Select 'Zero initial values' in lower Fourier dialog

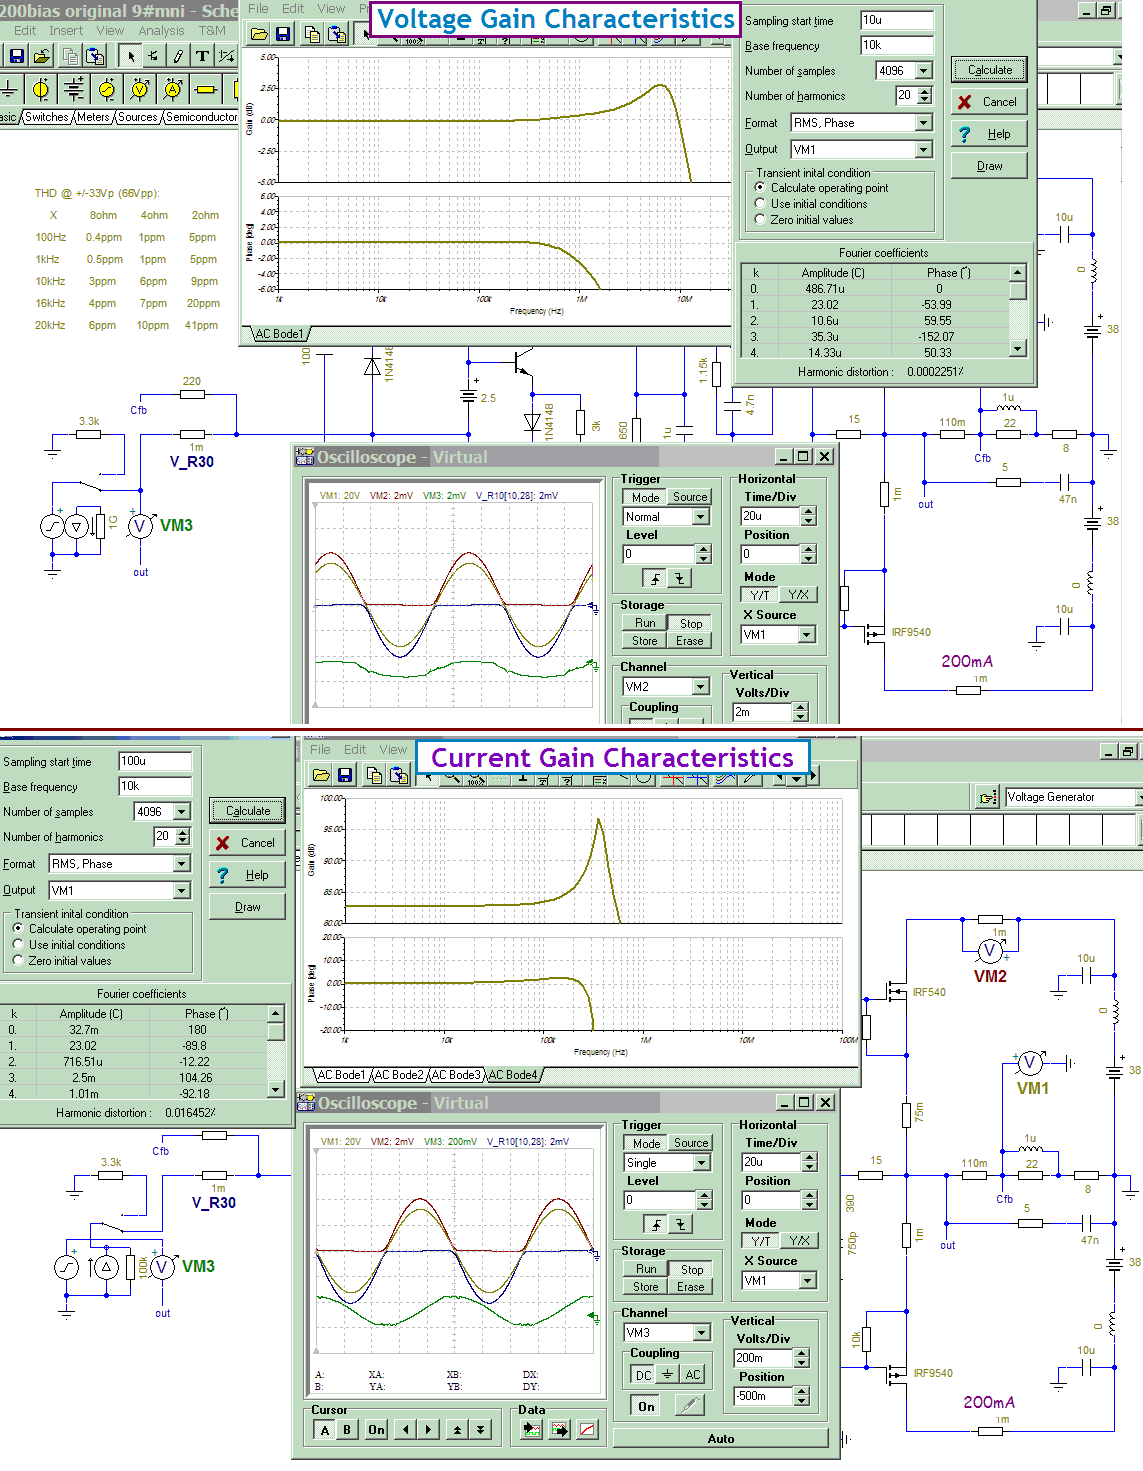(x=62, y=961)
